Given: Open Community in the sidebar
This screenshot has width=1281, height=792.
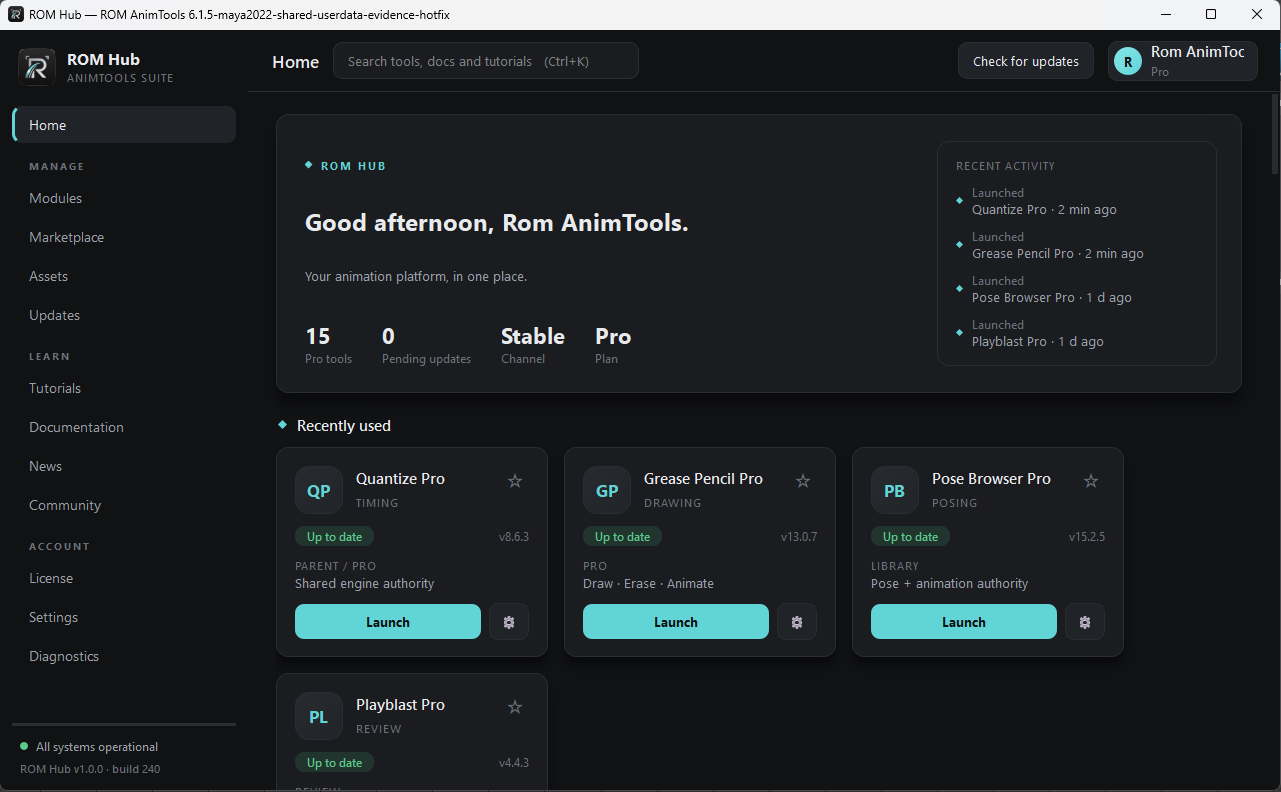Looking at the screenshot, I should (124, 505).
